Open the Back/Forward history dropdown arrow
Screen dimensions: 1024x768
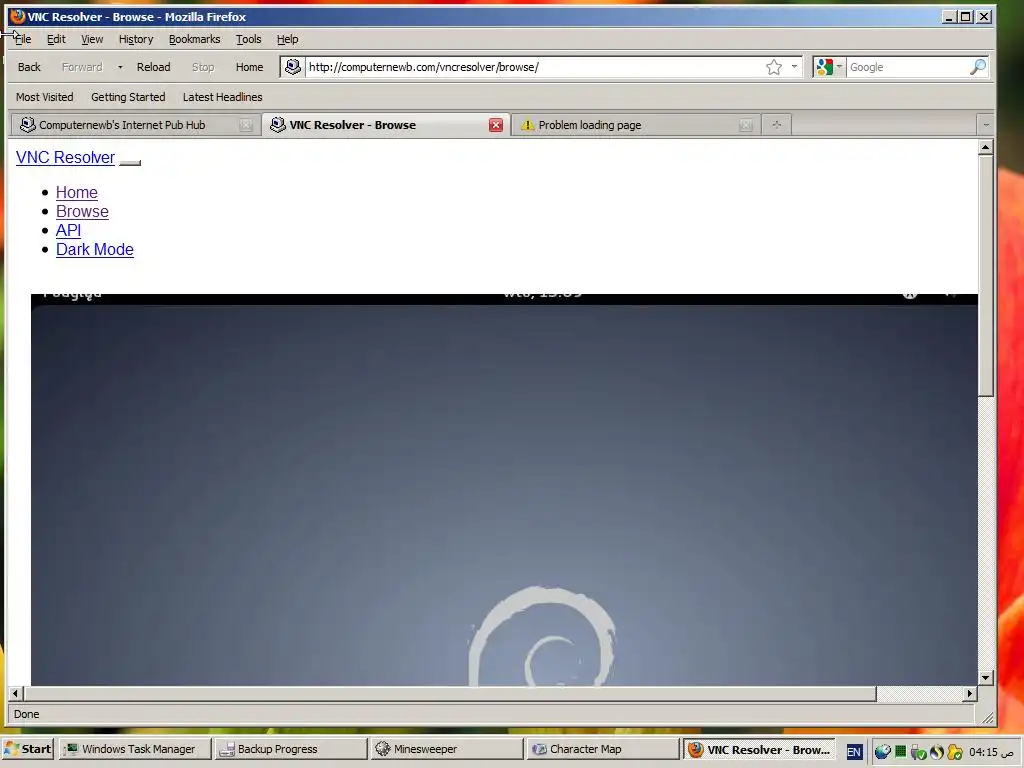(x=120, y=67)
